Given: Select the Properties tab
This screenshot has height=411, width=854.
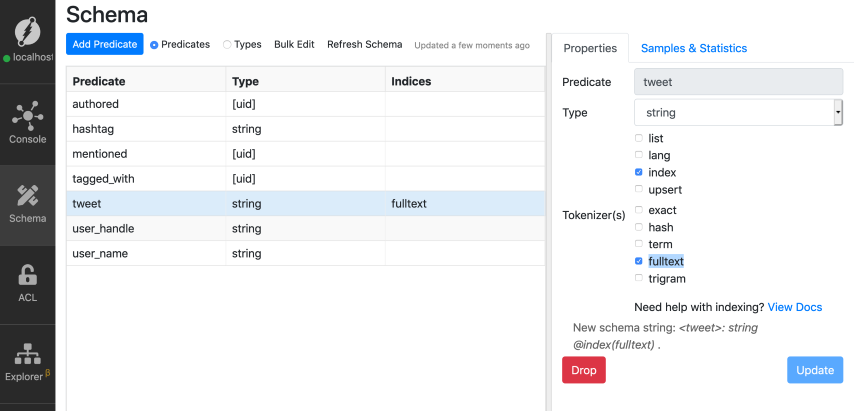Looking at the screenshot, I should (x=589, y=48).
